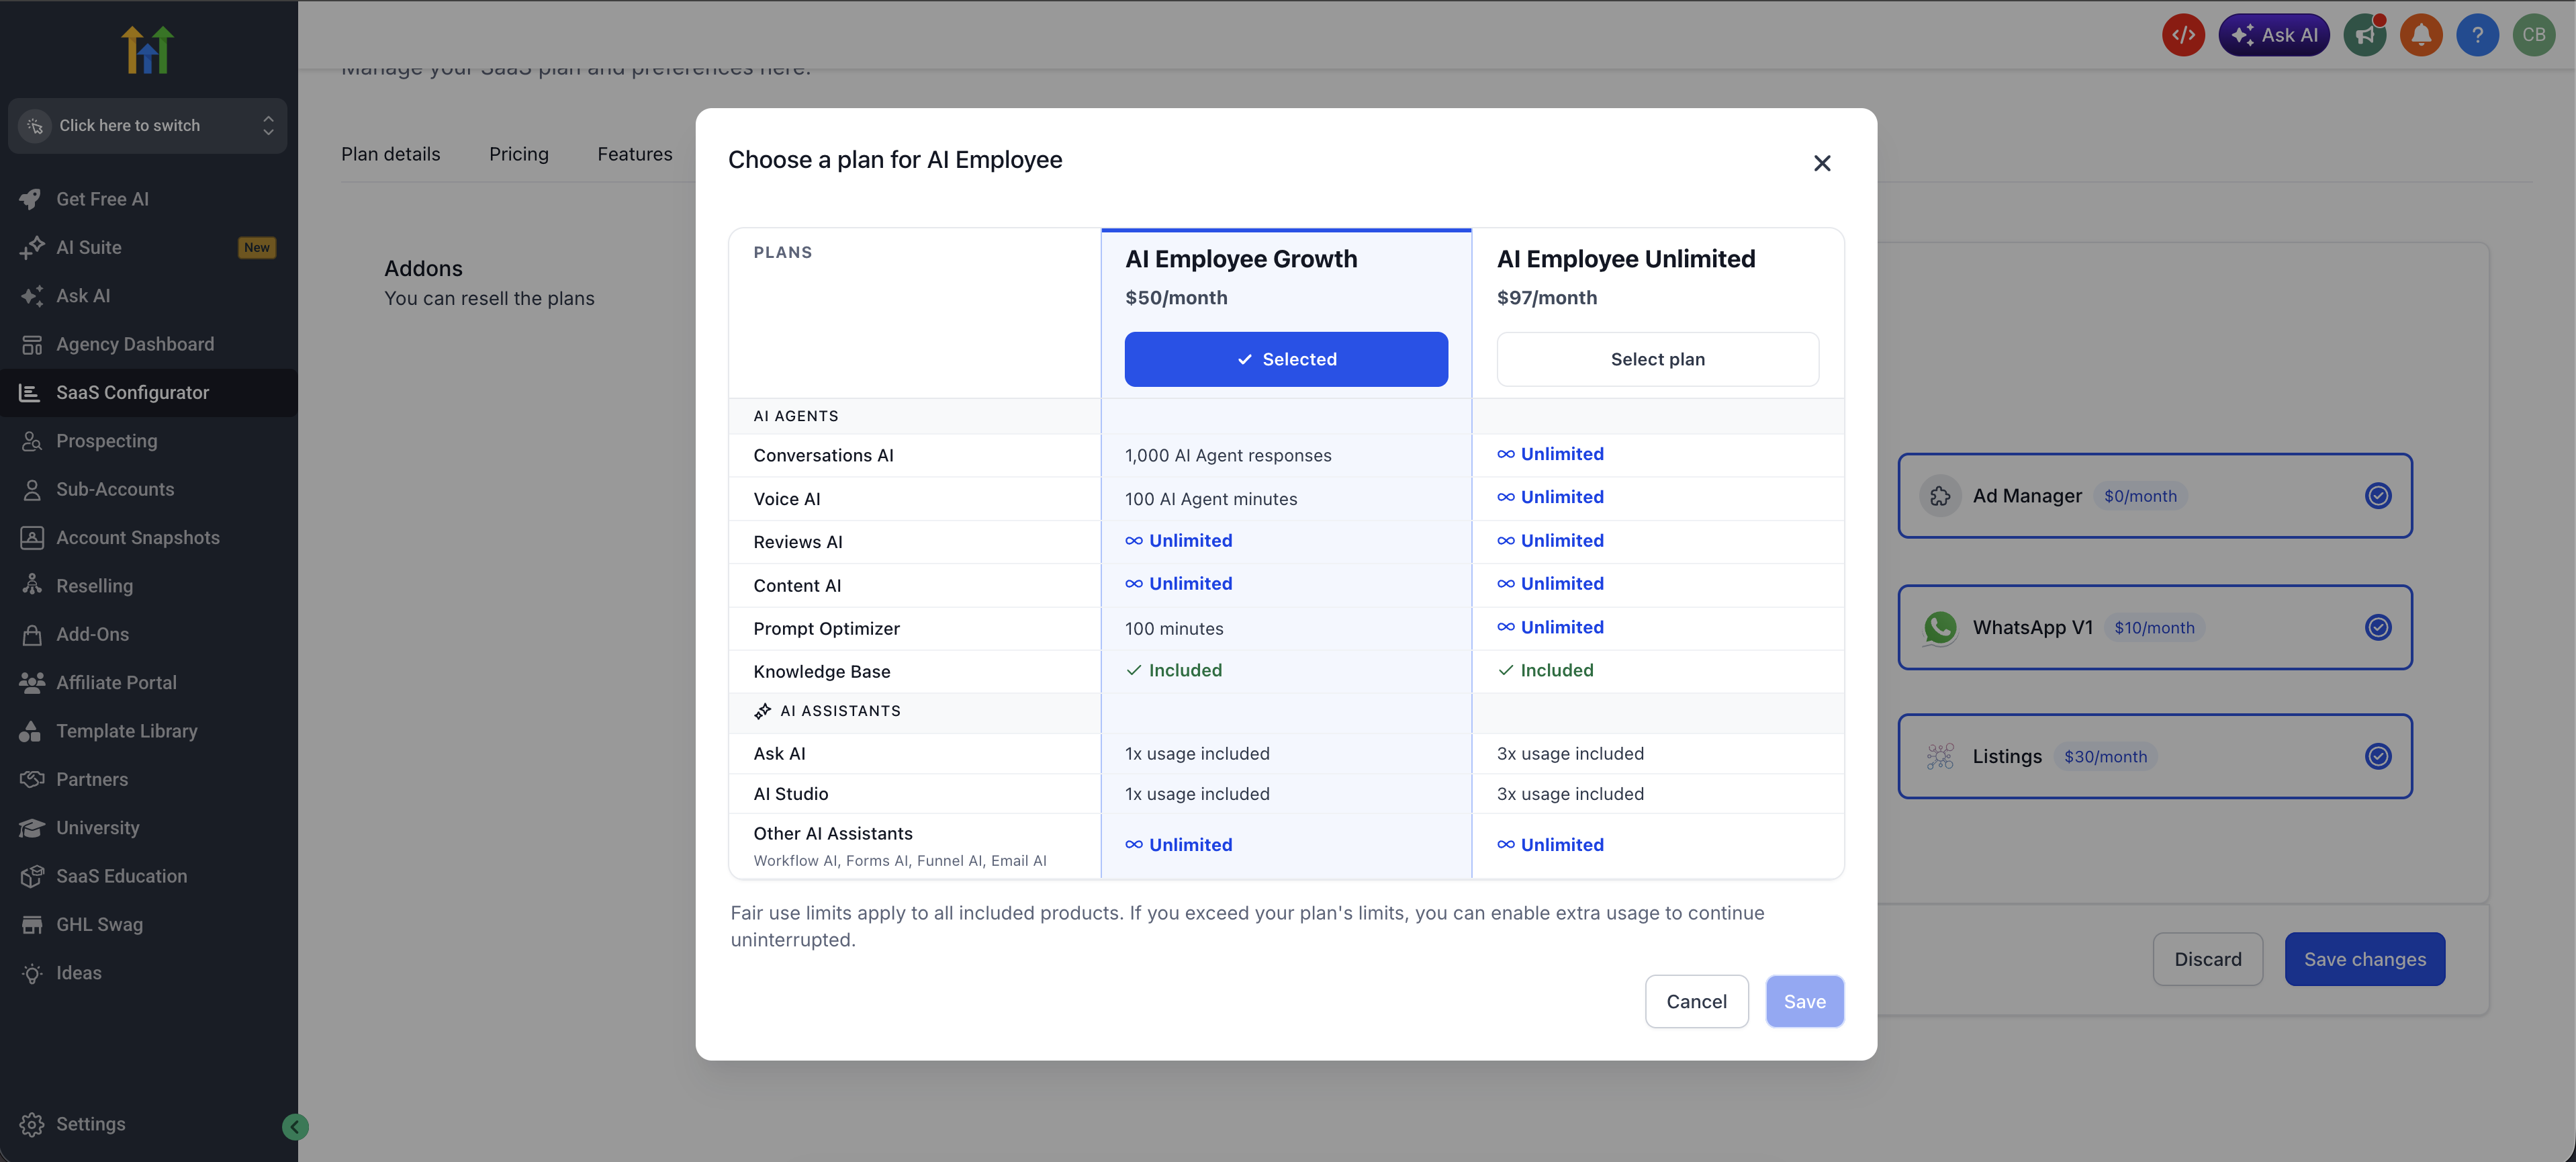Switch to the Pricing tab

[519, 154]
